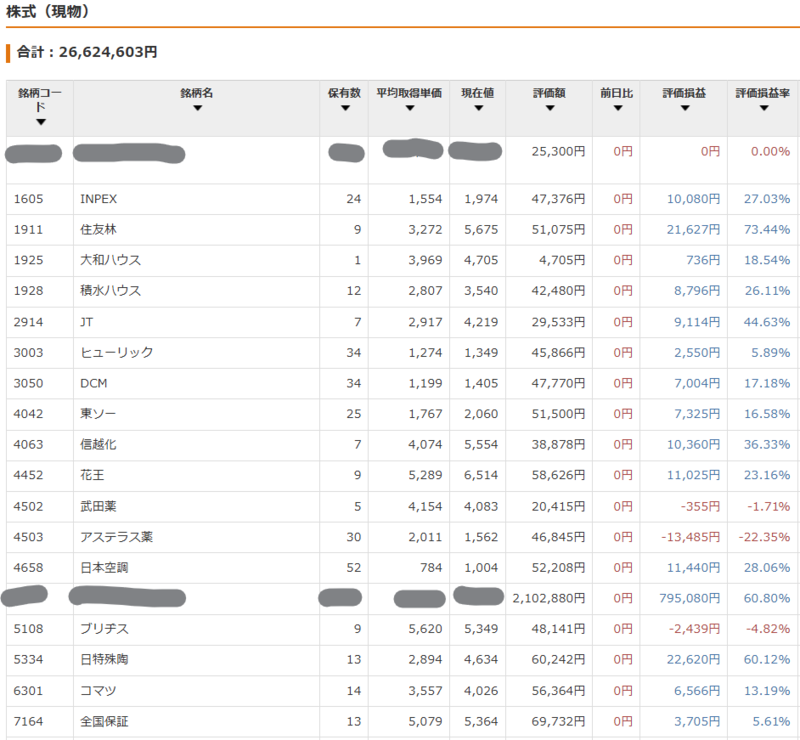Image resolution: width=800 pixels, height=740 pixels.
Task: Select stock name 大和ハウス
Action: click(110, 260)
